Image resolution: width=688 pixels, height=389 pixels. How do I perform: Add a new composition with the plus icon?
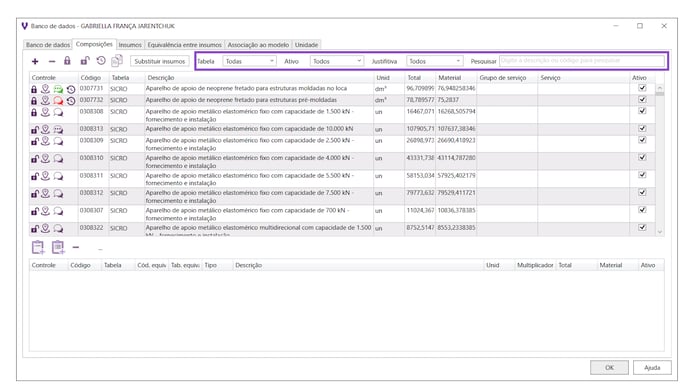point(35,61)
